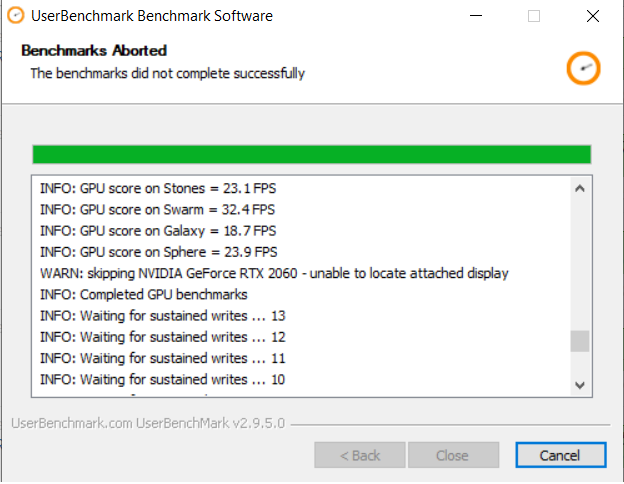Image resolution: width=624 pixels, height=484 pixels.
Task: Click the UserBenchMark v2.9.5.0 version text
Action: [x=211, y=423]
